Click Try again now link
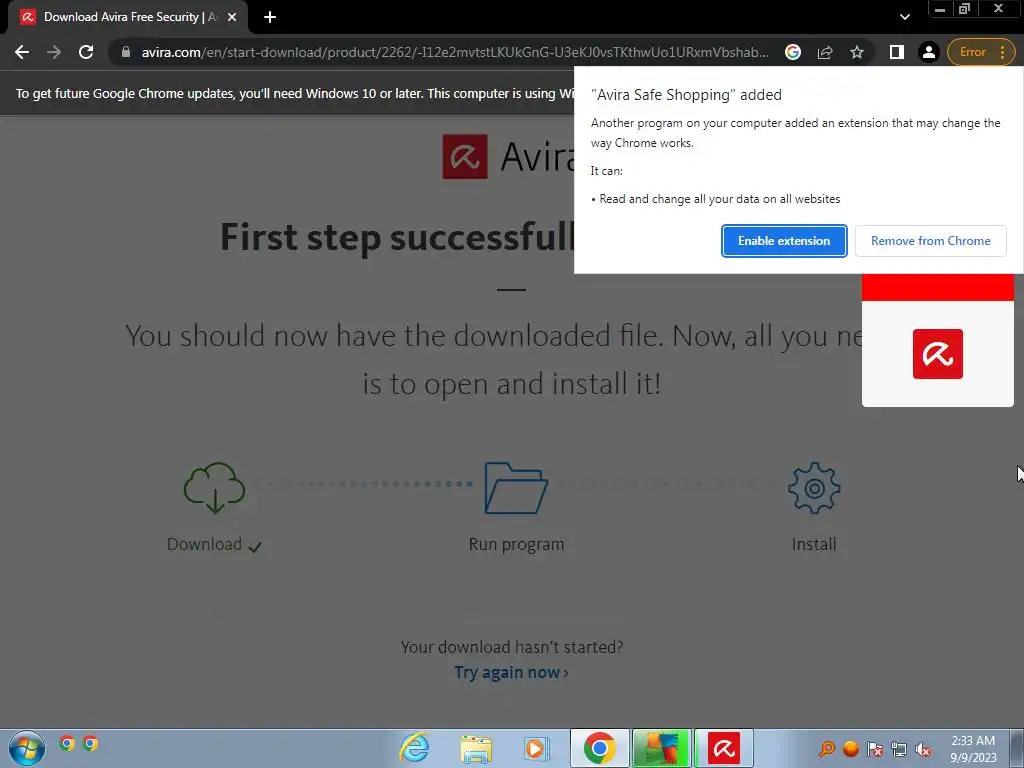Viewport: 1024px width, 768px height. click(511, 672)
